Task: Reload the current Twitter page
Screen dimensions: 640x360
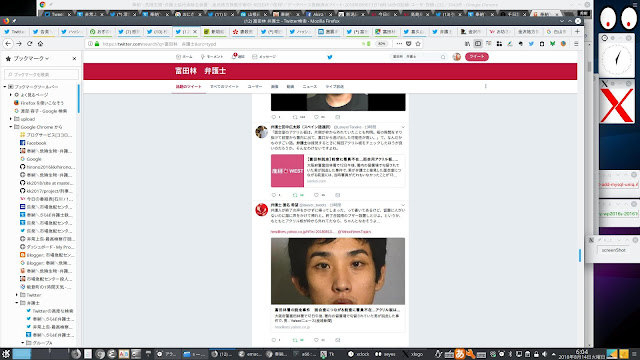Action: pyautogui.click(x=29, y=44)
